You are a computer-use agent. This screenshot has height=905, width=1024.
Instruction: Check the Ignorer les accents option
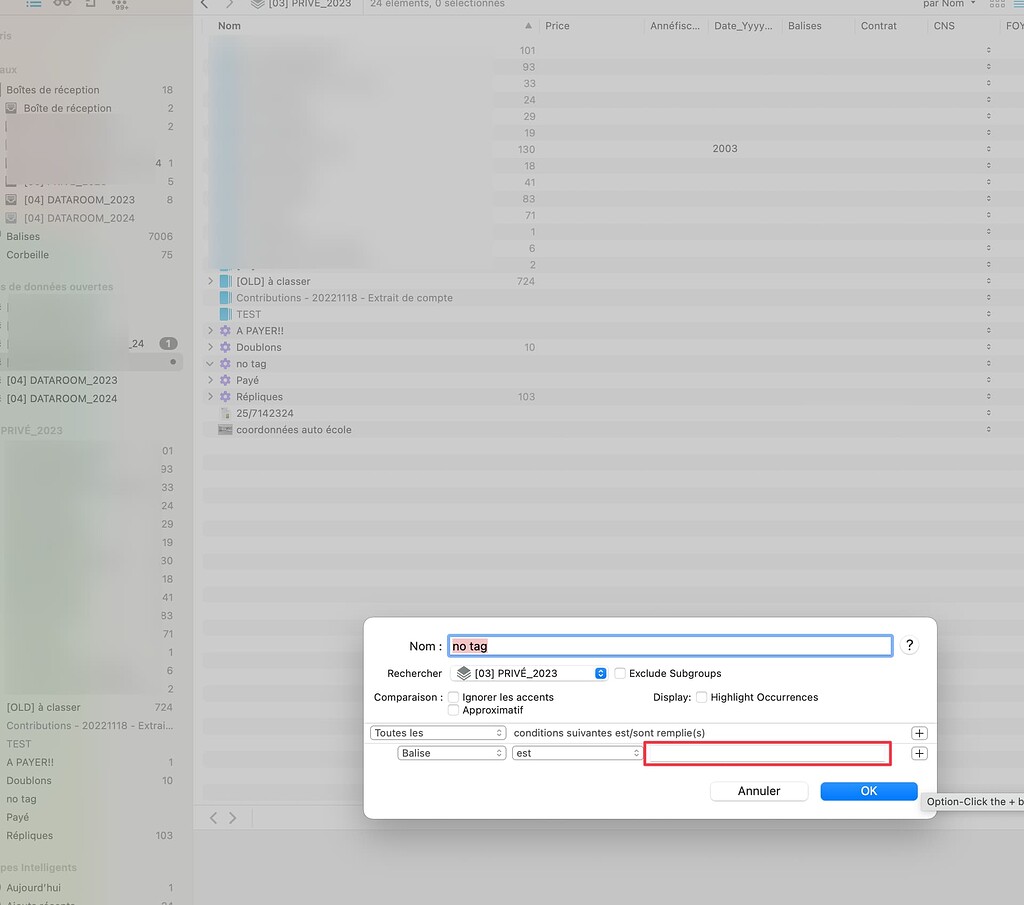pos(453,697)
